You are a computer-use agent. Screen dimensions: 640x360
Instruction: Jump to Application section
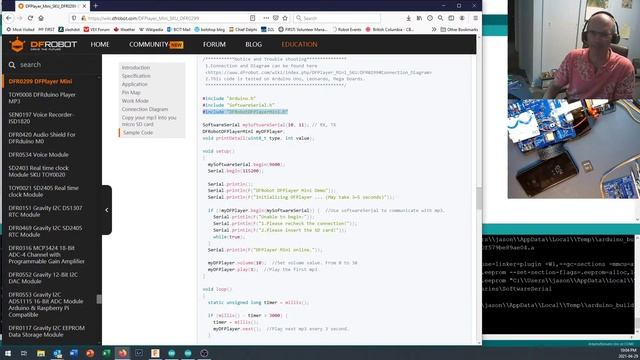pos(134,84)
